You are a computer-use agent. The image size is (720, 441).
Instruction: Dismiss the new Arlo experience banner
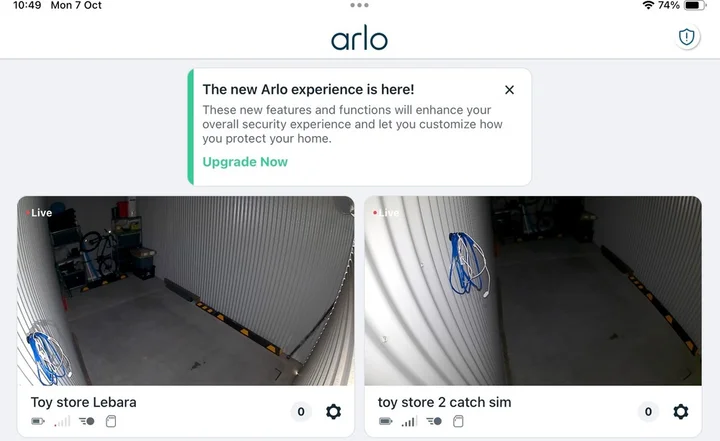click(x=509, y=90)
